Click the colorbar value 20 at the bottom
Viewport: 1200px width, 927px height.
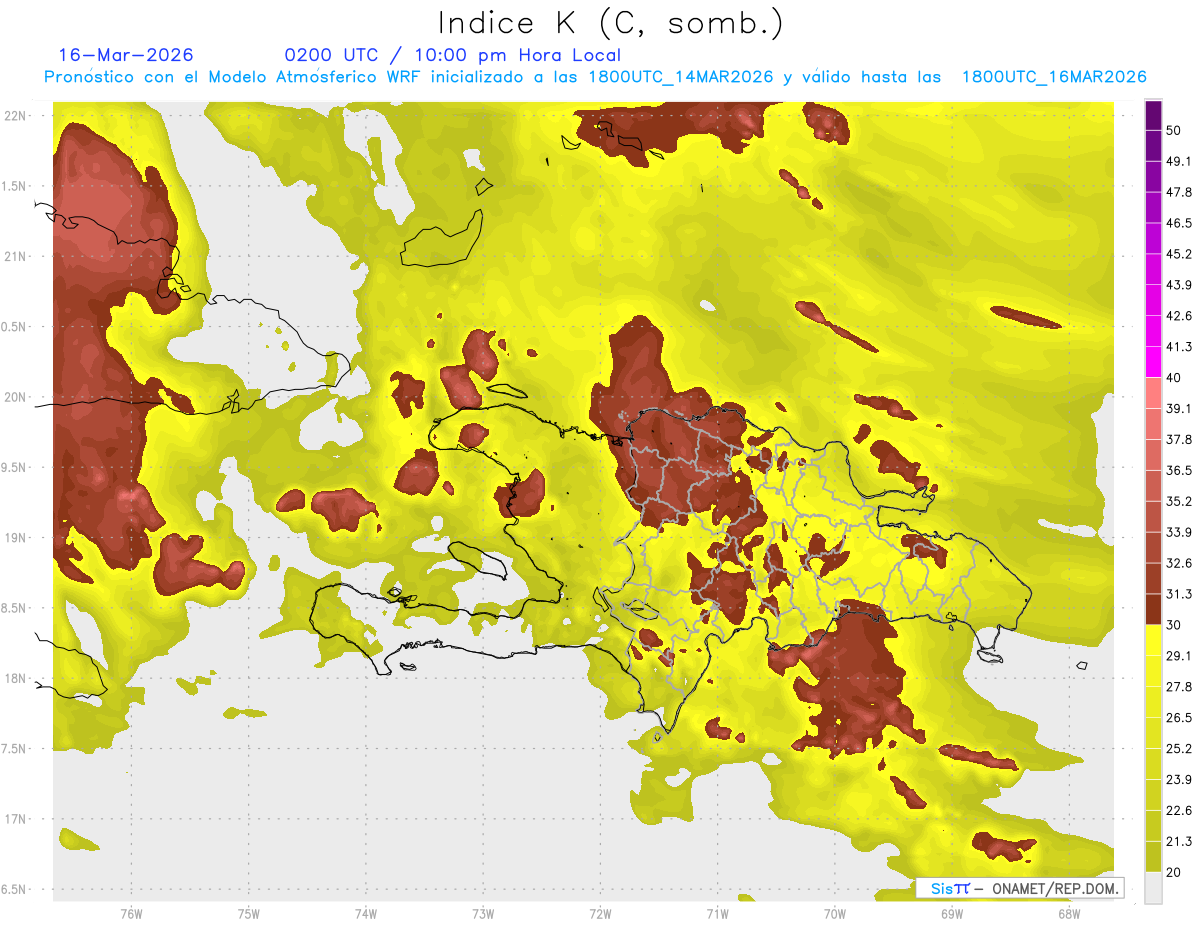click(x=1174, y=872)
